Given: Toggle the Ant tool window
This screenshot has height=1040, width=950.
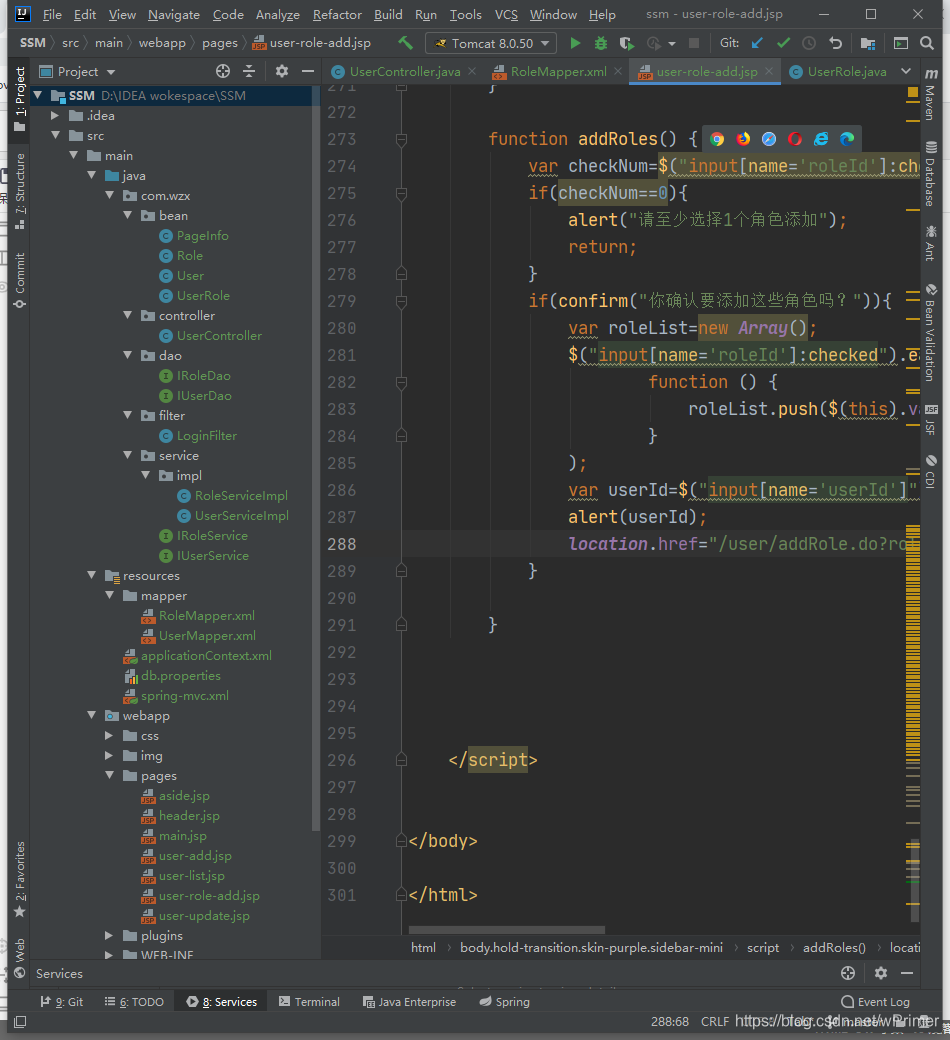Looking at the screenshot, I should click(931, 243).
